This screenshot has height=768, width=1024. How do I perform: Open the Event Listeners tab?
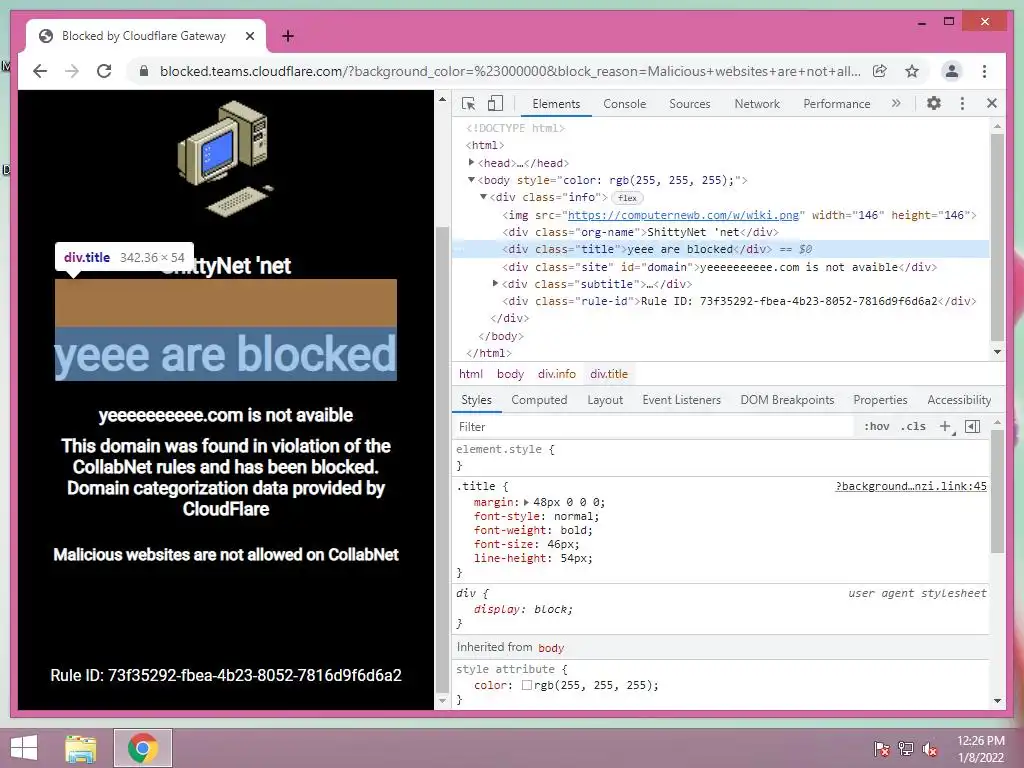681,400
